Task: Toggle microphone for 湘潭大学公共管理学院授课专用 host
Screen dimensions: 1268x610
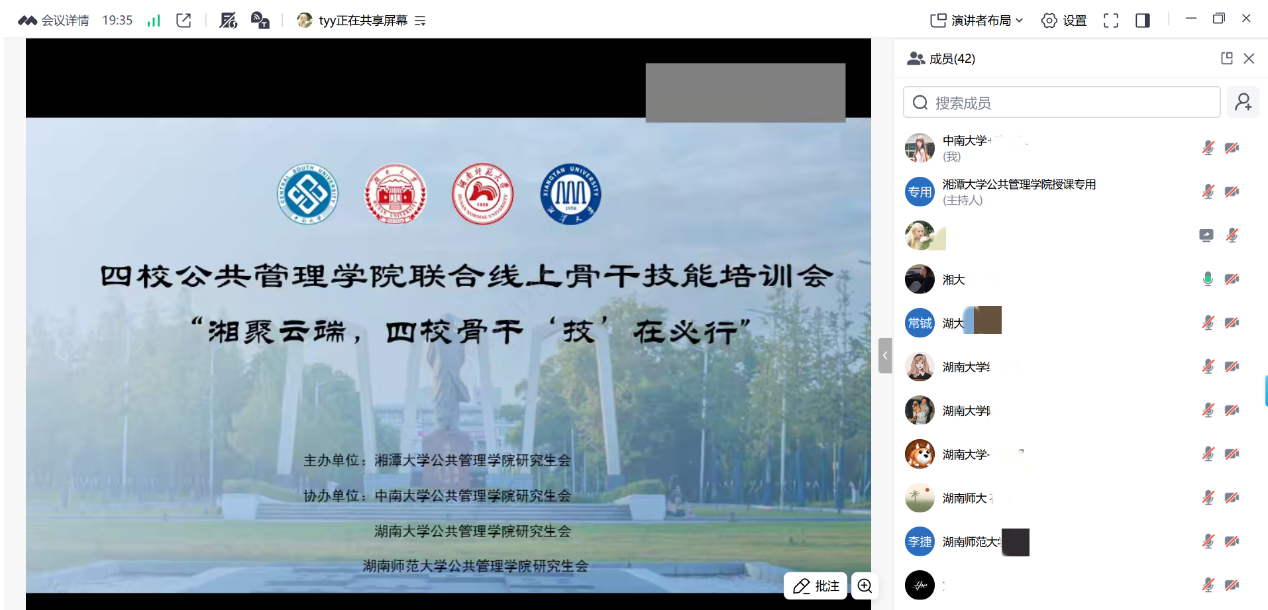Action: click(x=1208, y=192)
